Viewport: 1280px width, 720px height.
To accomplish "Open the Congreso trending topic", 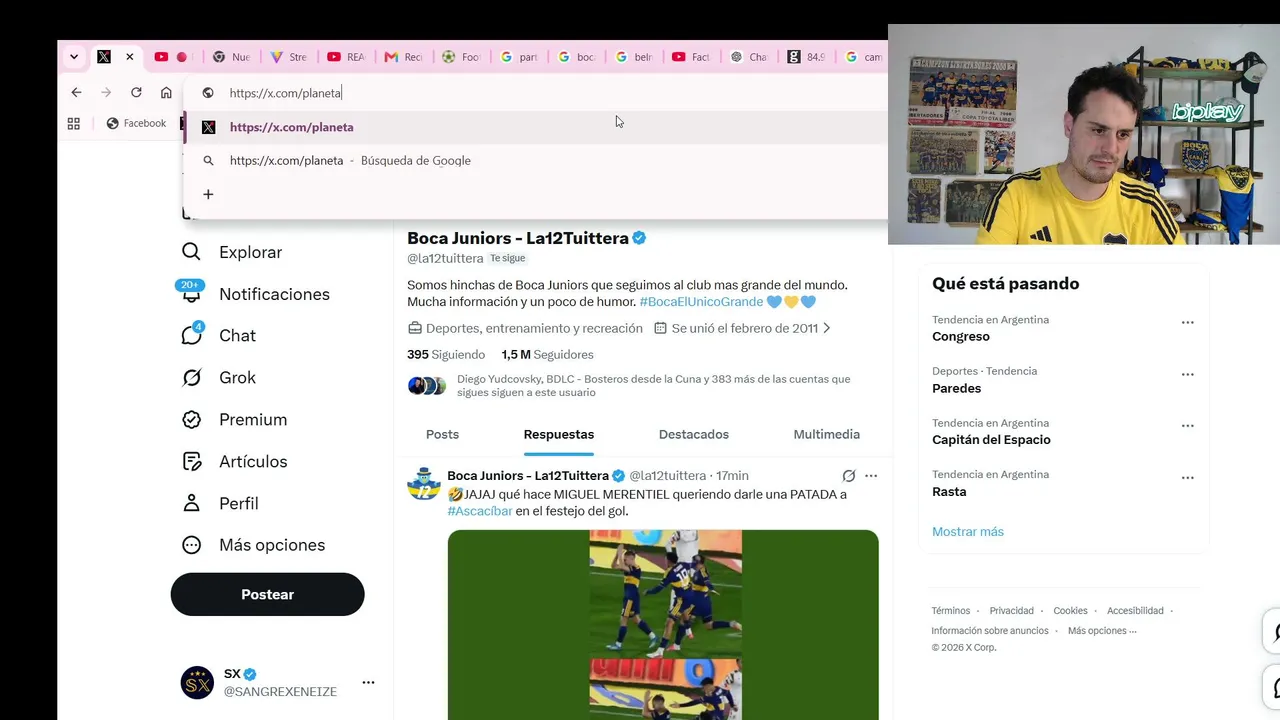I will coord(961,337).
